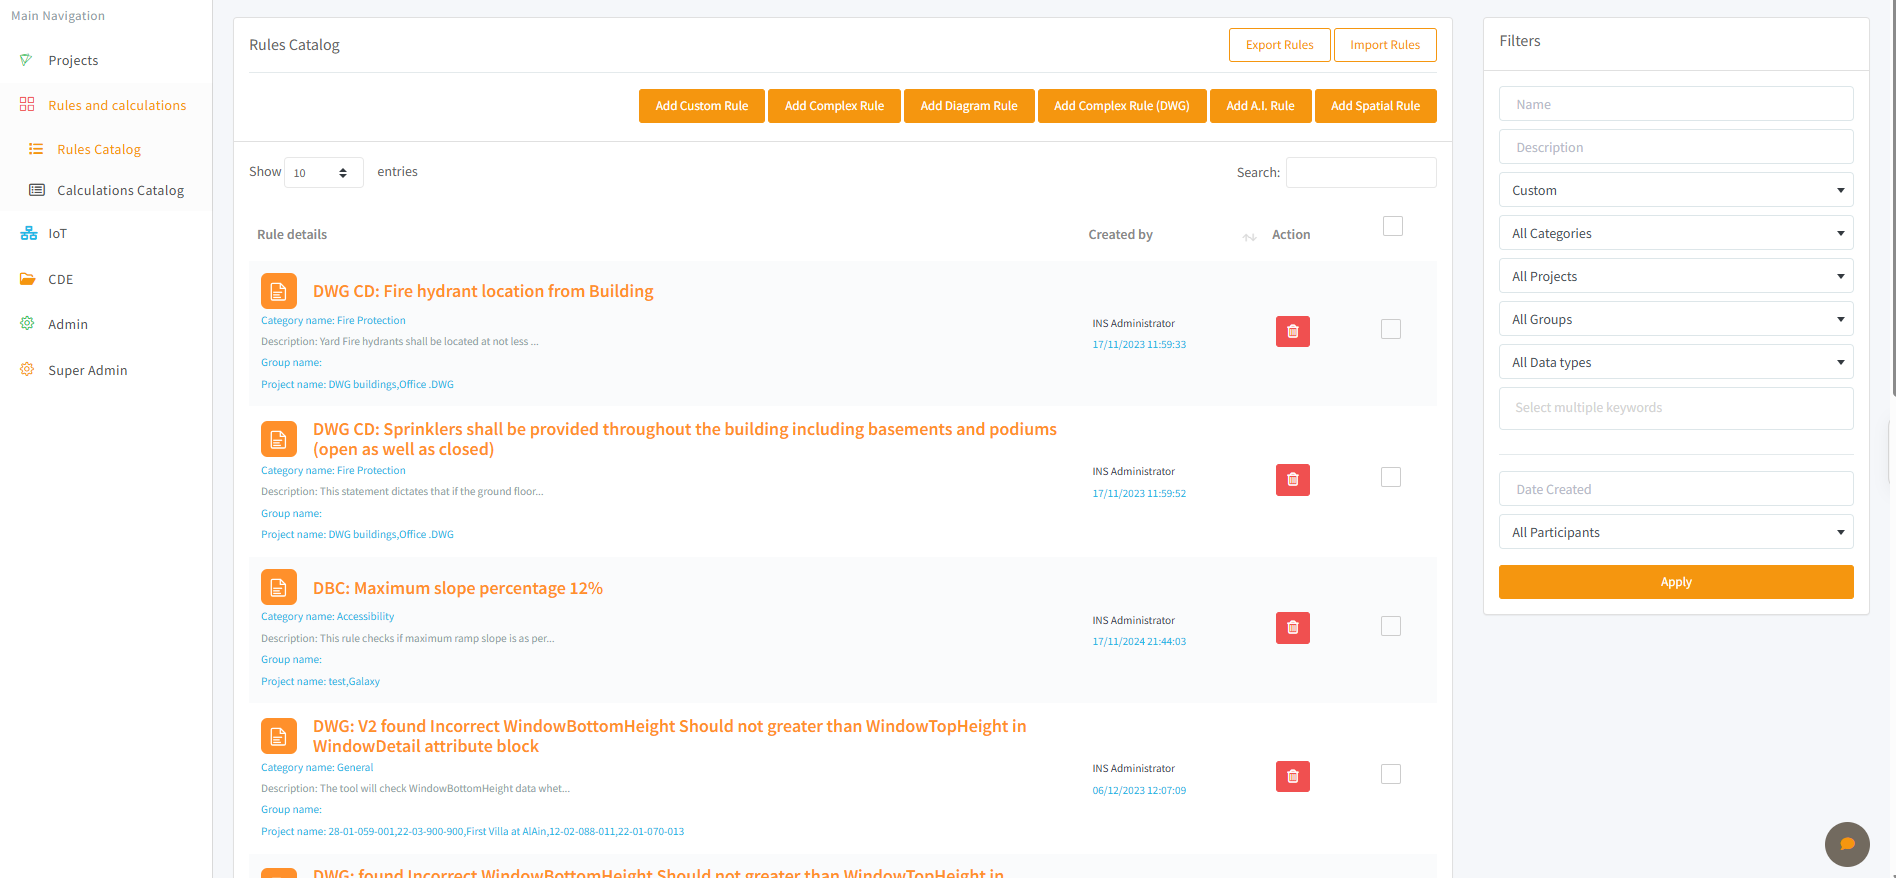Click the Calculations Catalog icon
This screenshot has width=1896, height=878.
(37, 190)
